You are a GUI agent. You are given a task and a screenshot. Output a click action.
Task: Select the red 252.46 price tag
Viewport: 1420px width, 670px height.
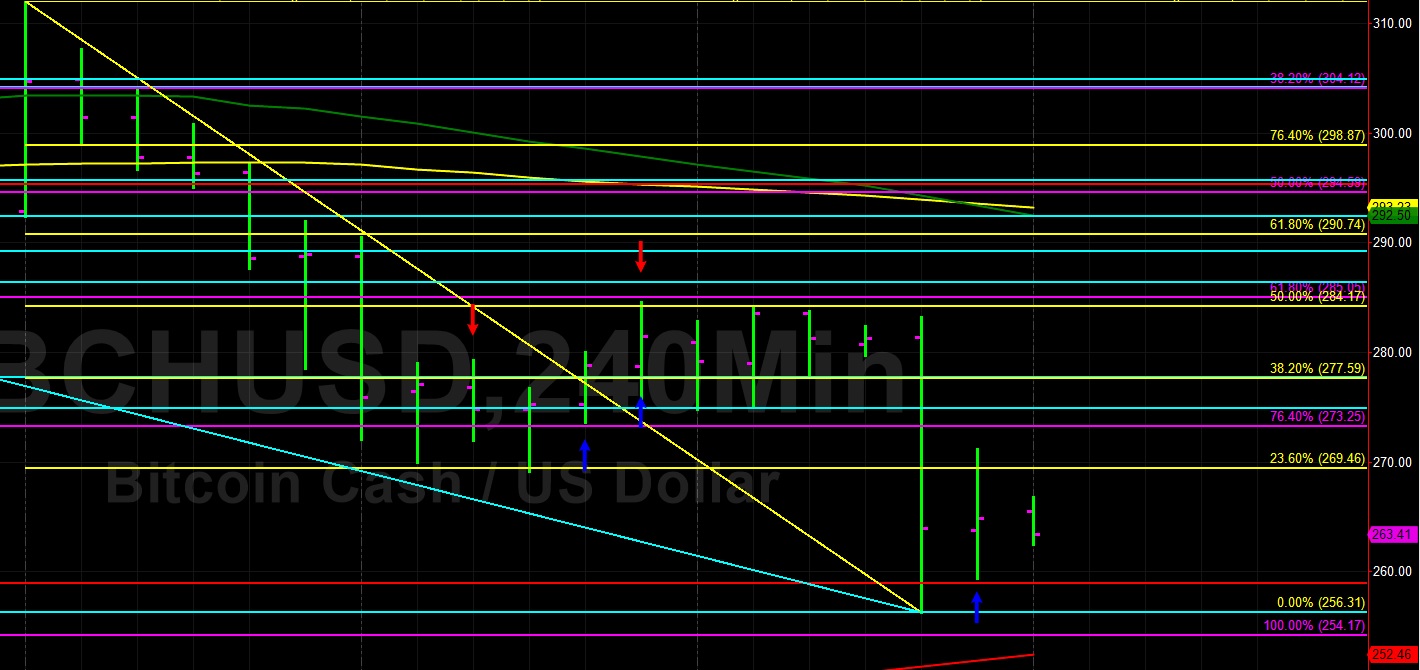coord(1393,654)
